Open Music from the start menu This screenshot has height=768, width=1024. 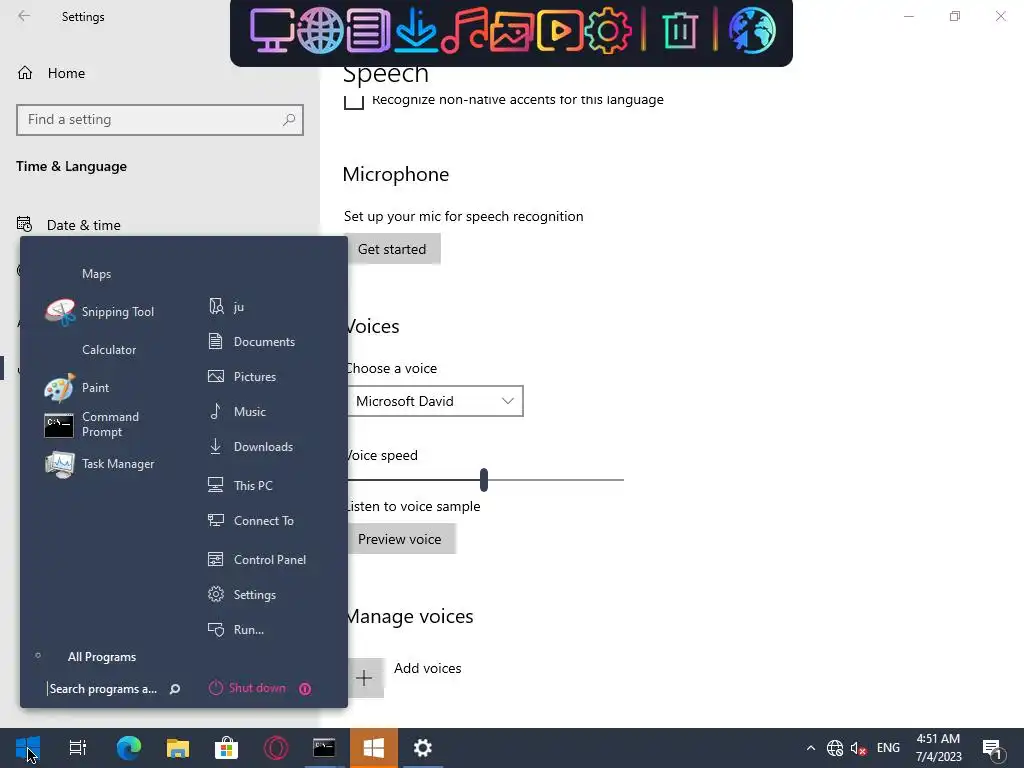click(236, 411)
